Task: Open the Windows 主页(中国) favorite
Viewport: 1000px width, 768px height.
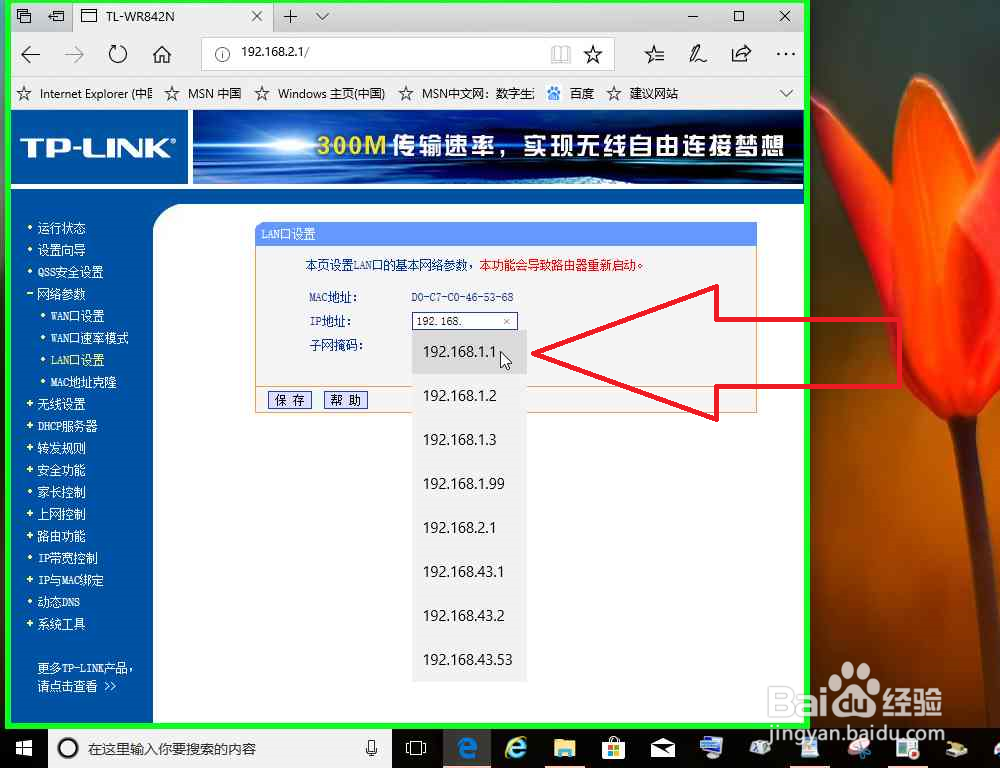Action: [x=320, y=94]
